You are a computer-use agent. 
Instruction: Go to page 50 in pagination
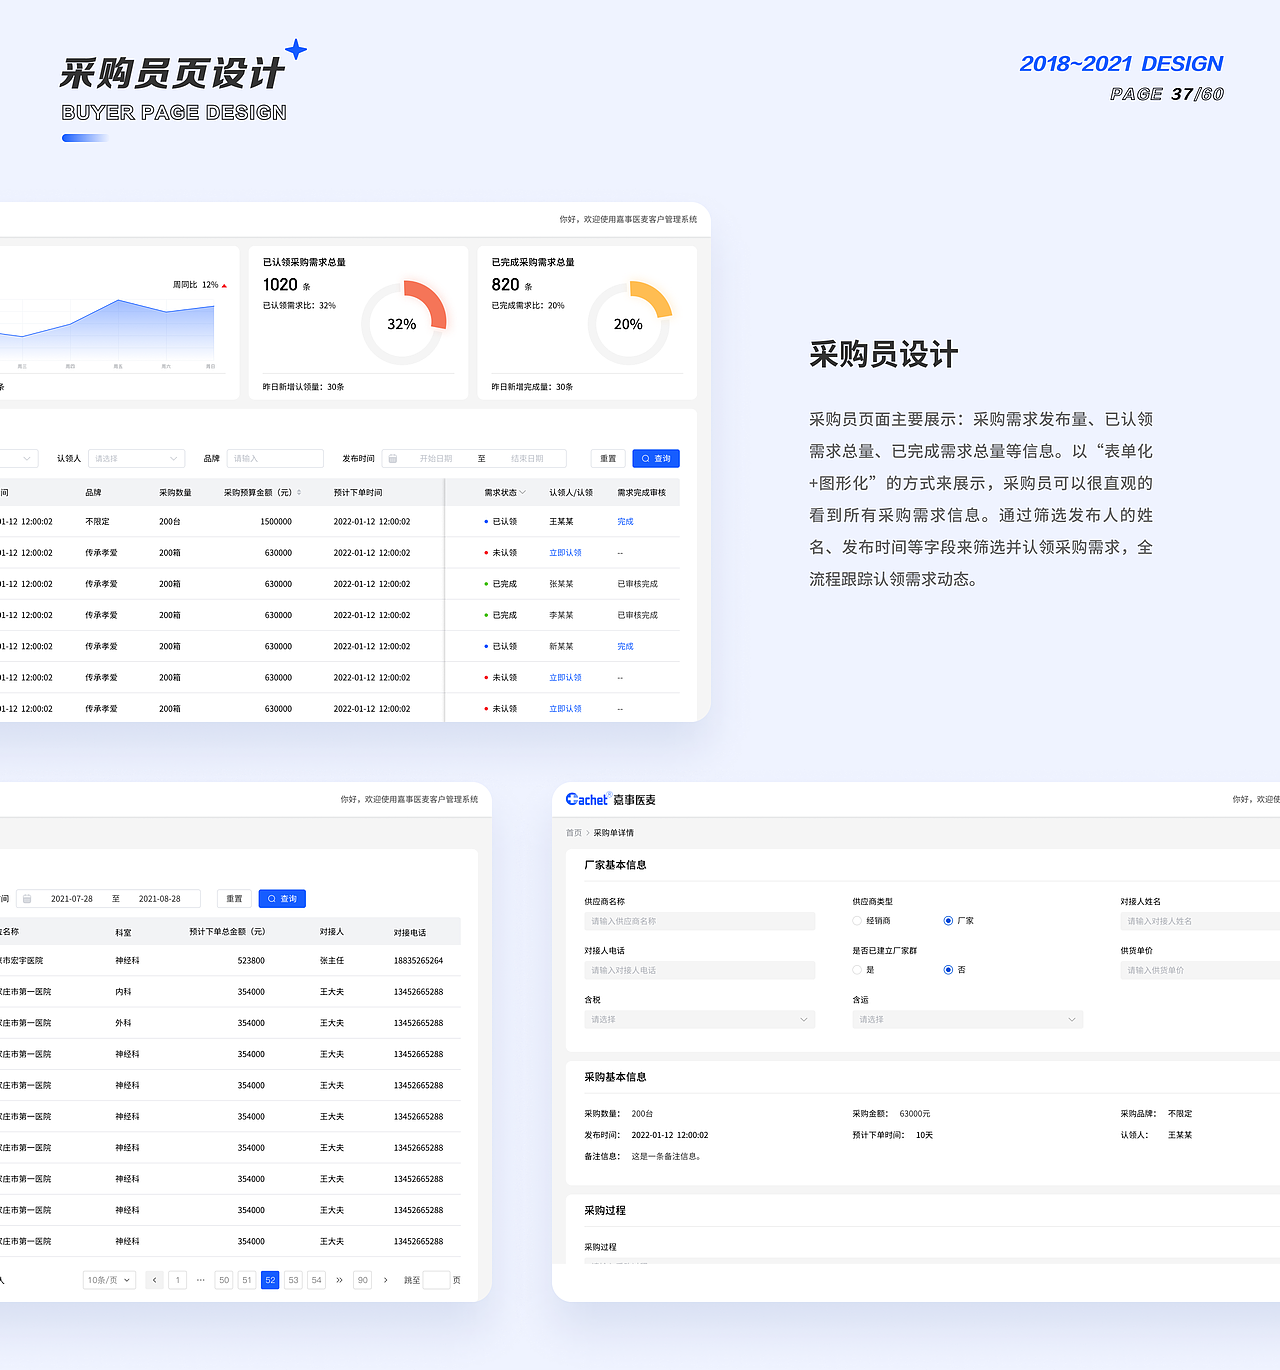[224, 1280]
